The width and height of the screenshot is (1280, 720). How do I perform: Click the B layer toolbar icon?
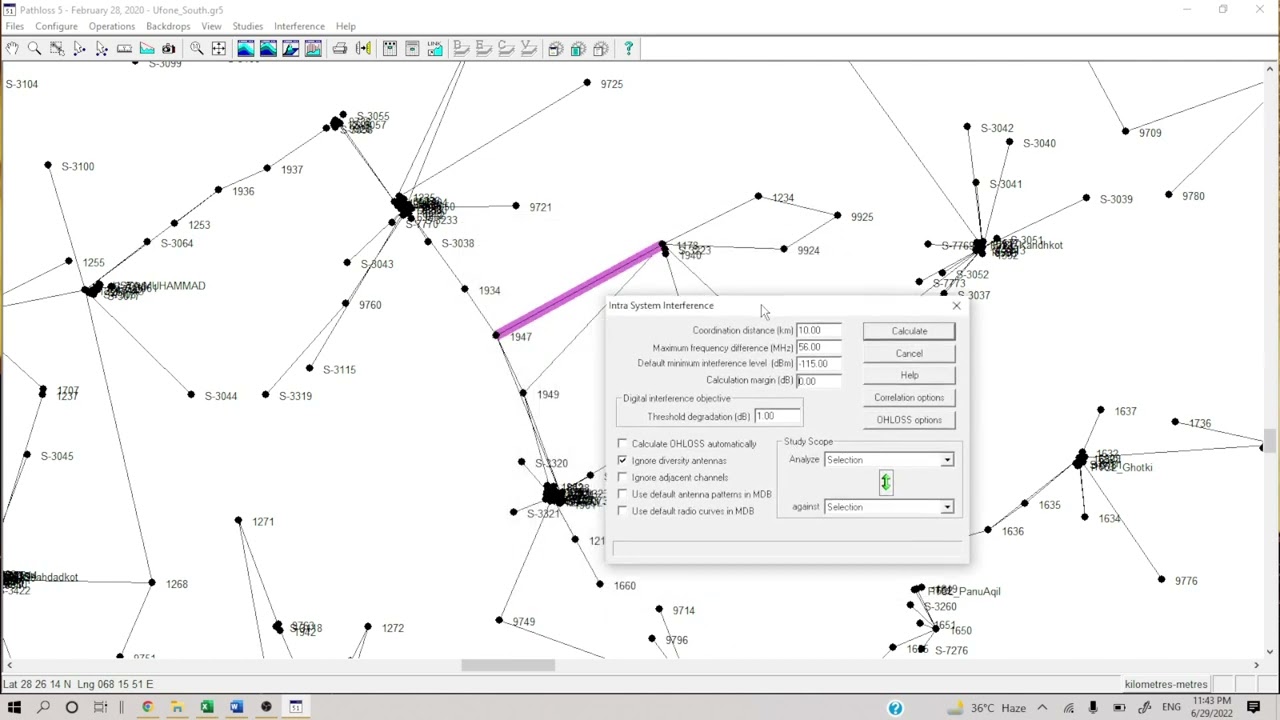click(x=461, y=48)
